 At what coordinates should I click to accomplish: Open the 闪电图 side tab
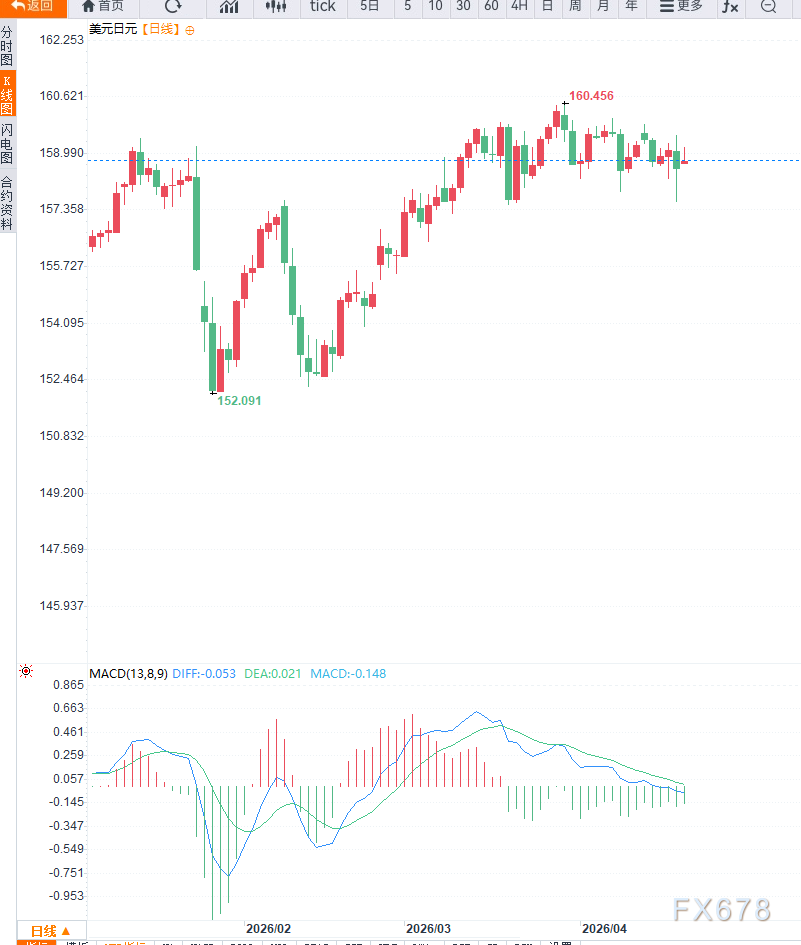click(x=7, y=144)
